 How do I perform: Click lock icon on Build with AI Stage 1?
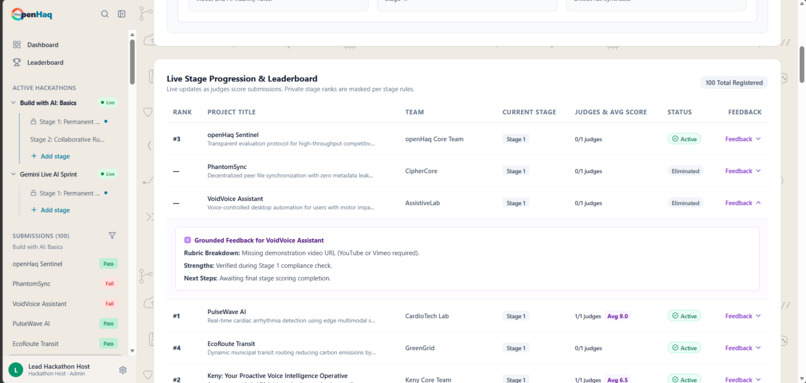[33, 122]
